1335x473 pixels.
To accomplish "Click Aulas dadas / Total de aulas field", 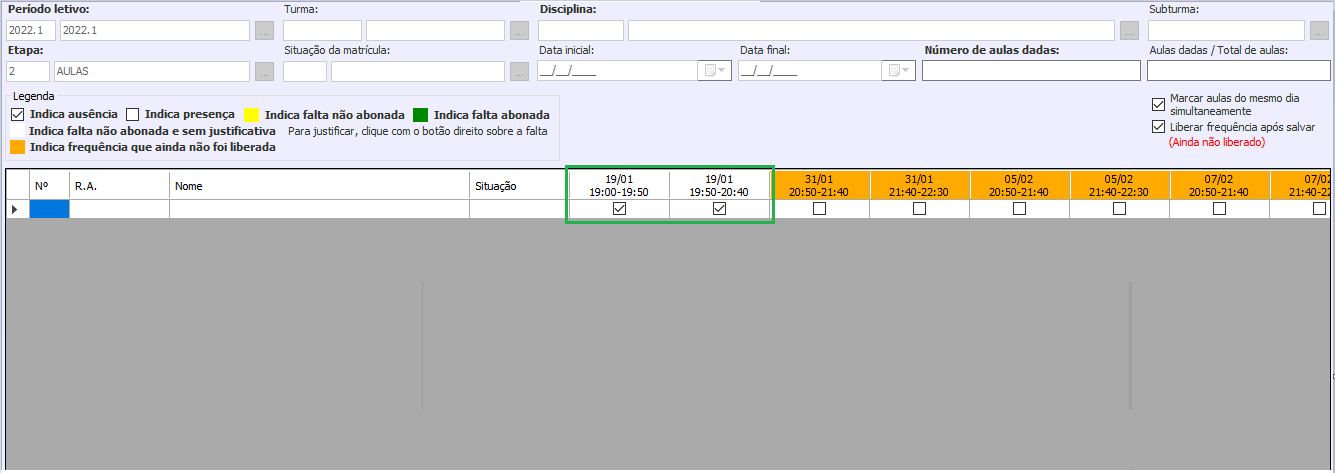I will point(1238,71).
